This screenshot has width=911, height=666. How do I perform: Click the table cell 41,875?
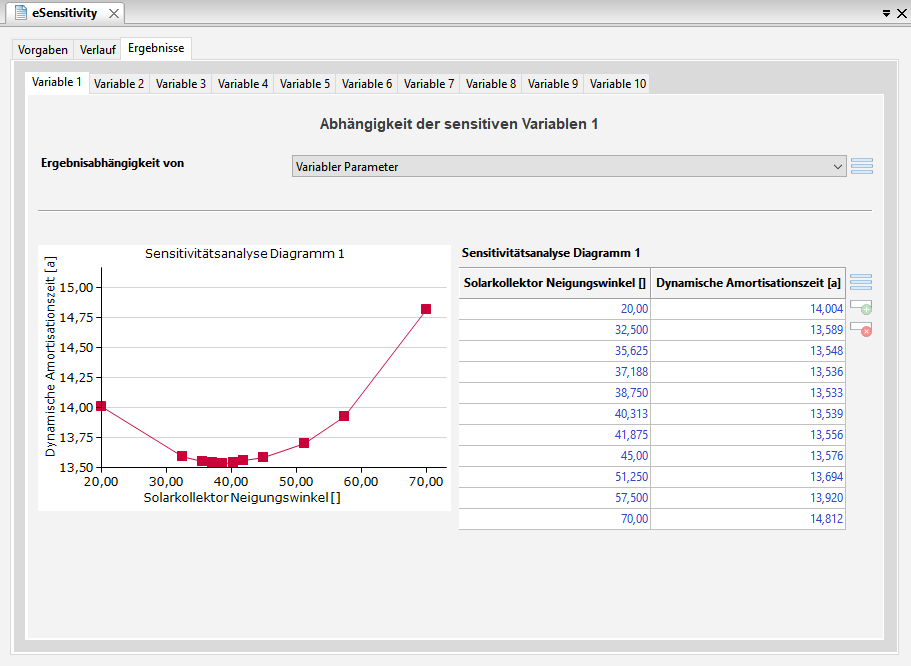pos(555,435)
